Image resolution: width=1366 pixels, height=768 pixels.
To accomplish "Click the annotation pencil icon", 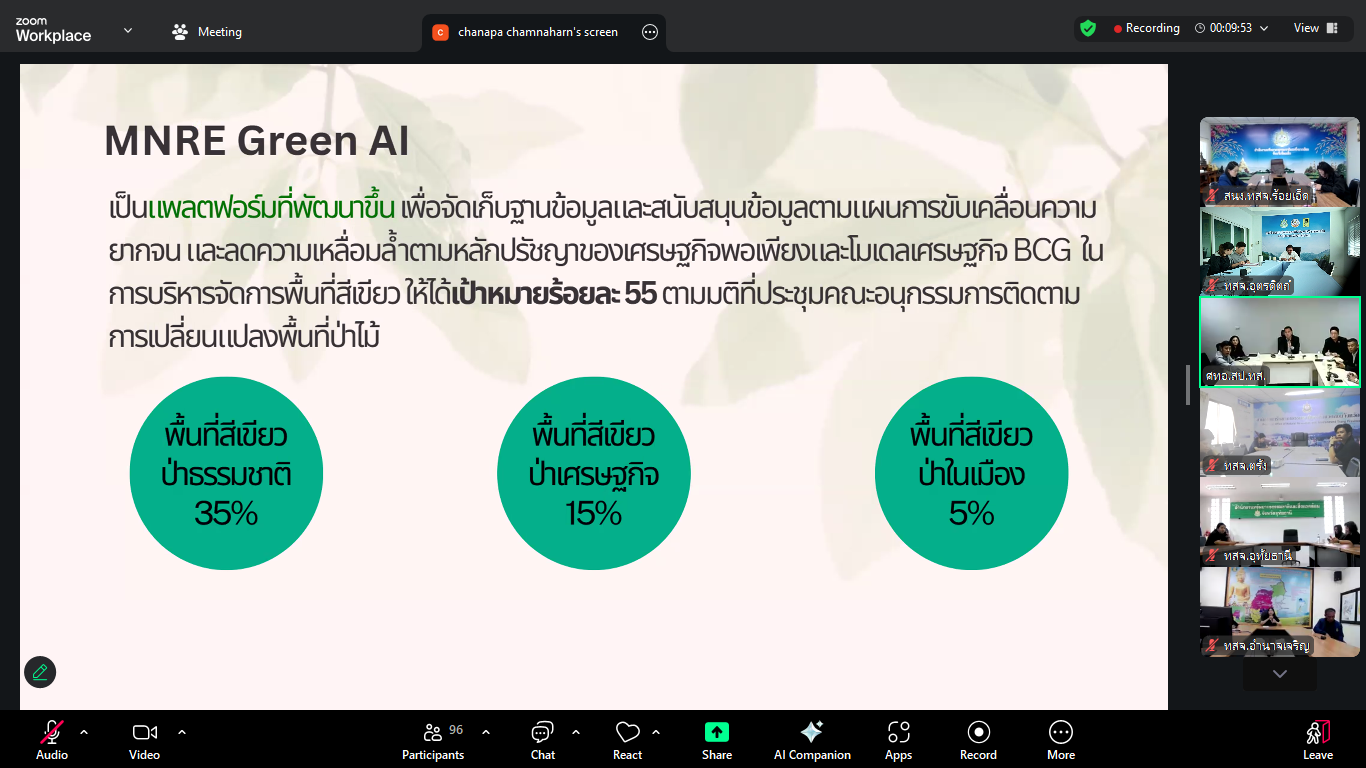I will coord(40,672).
